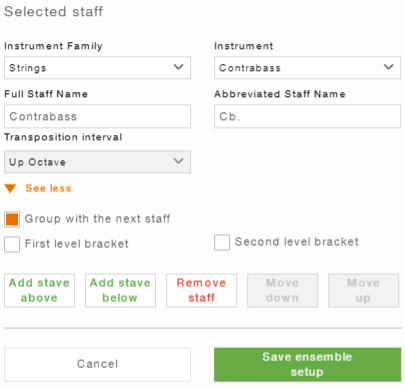Click the Full Staff Name field
Screen dimensions: 405x387
pyautogui.click(x=97, y=116)
